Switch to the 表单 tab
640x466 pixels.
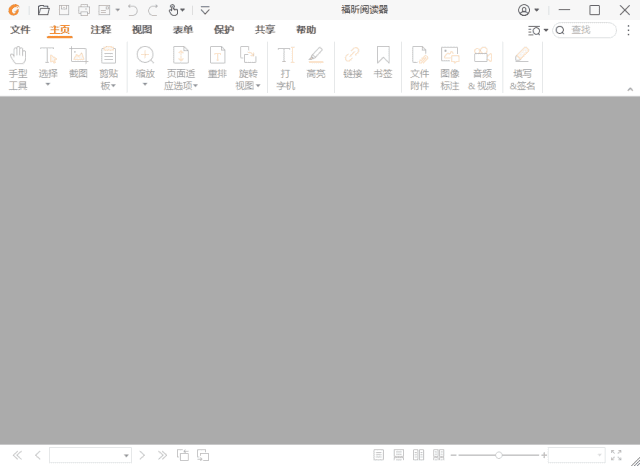coord(183,30)
